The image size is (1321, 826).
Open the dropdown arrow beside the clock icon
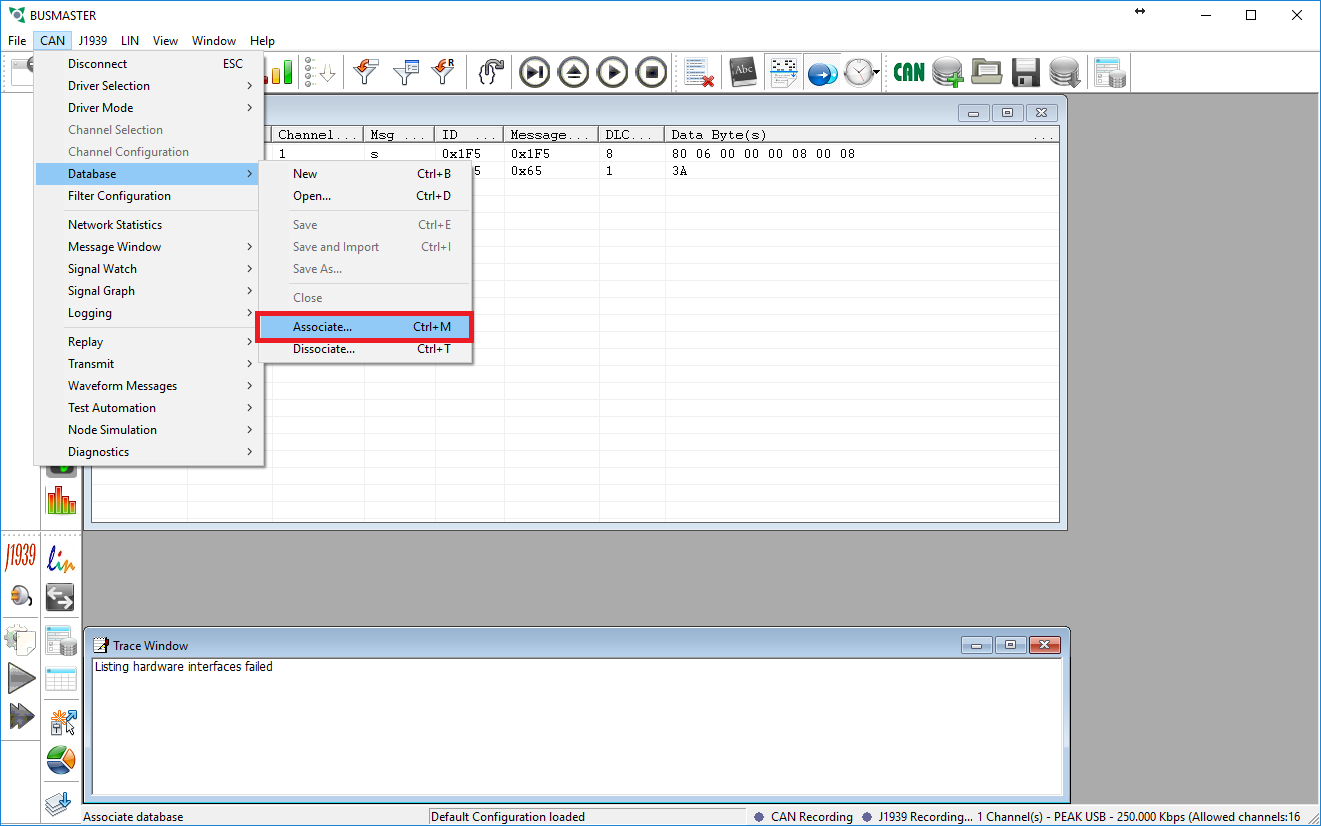click(x=877, y=73)
